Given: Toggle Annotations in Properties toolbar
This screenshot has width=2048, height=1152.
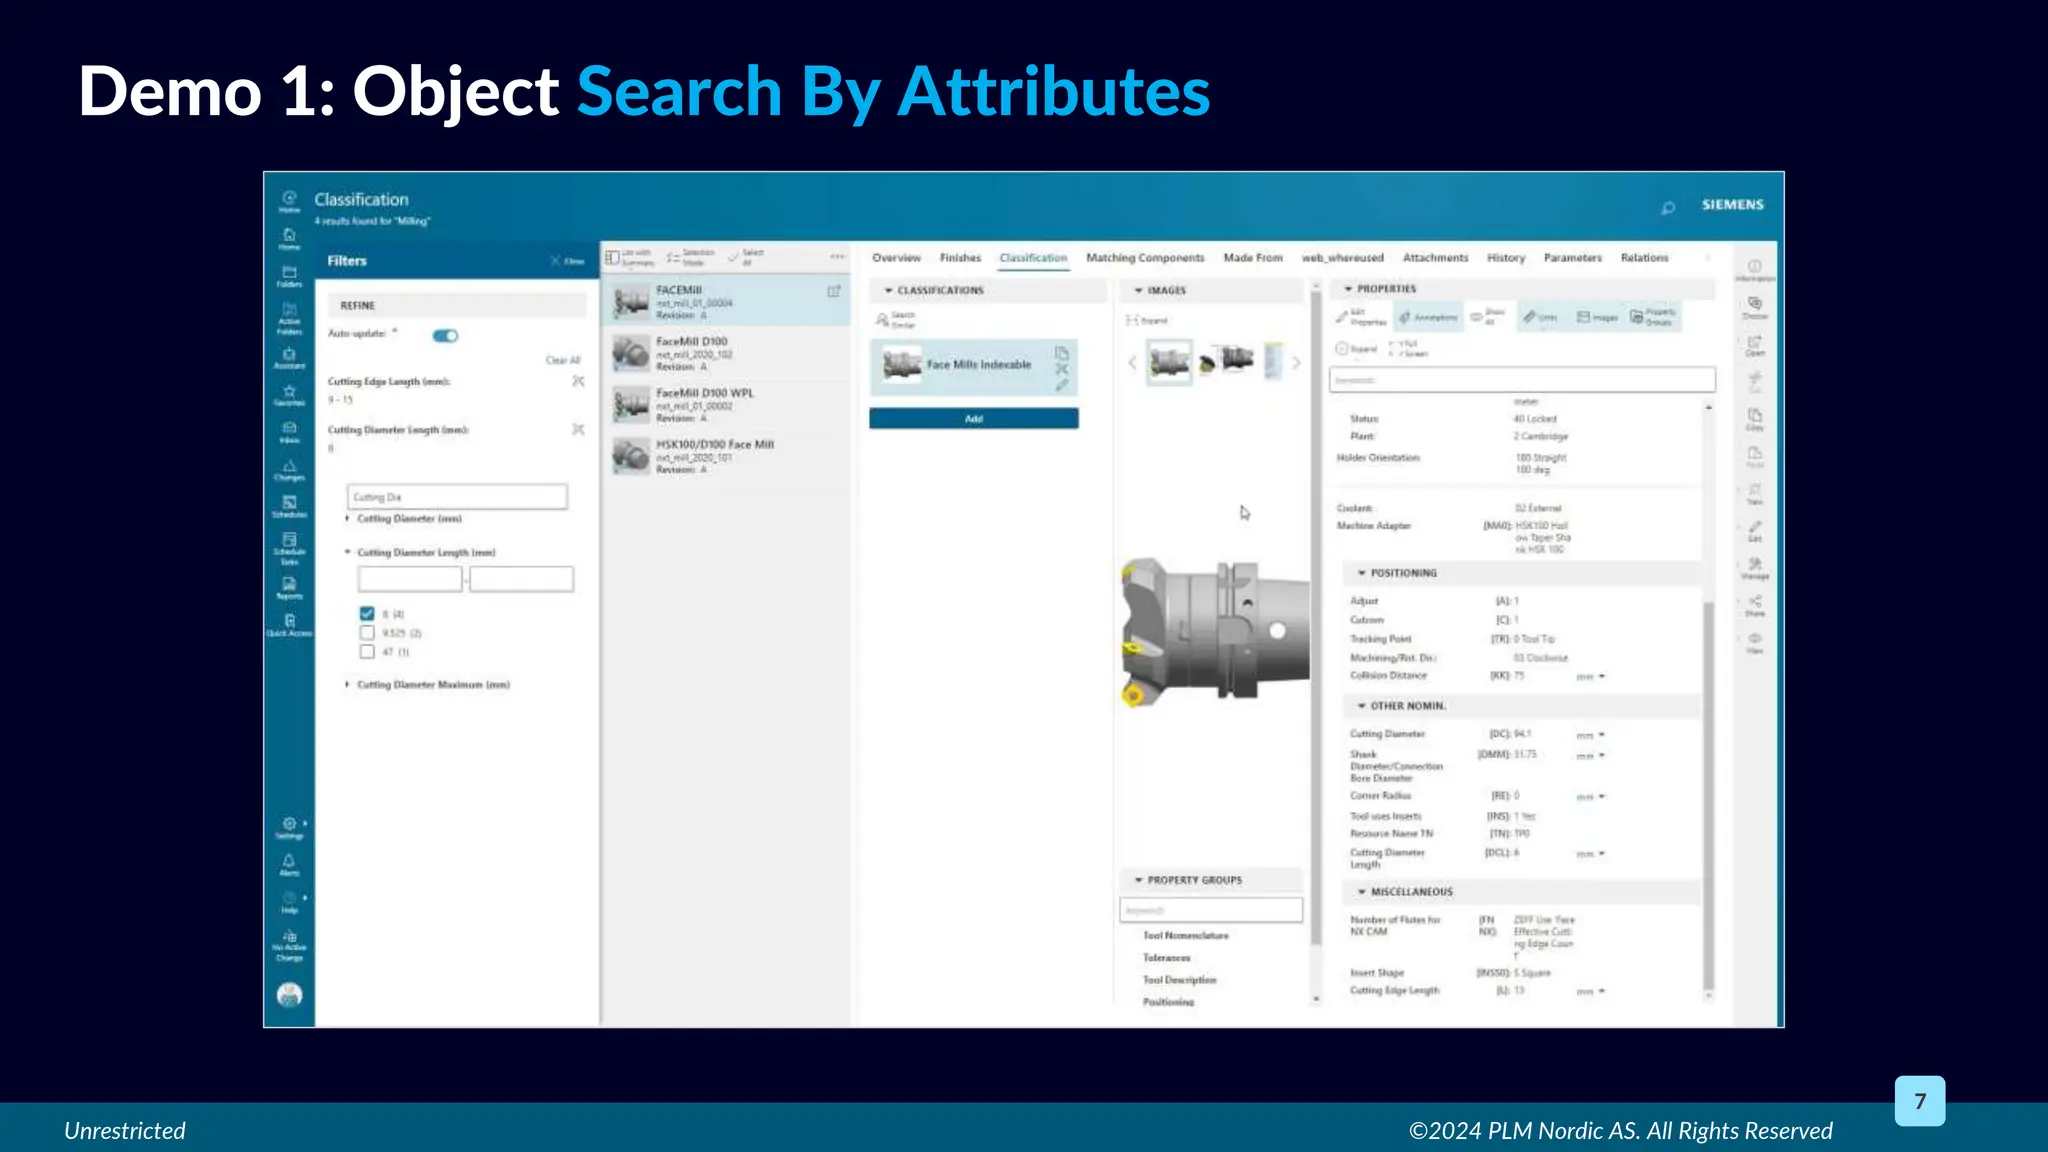Looking at the screenshot, I should tap(1428, 317).
